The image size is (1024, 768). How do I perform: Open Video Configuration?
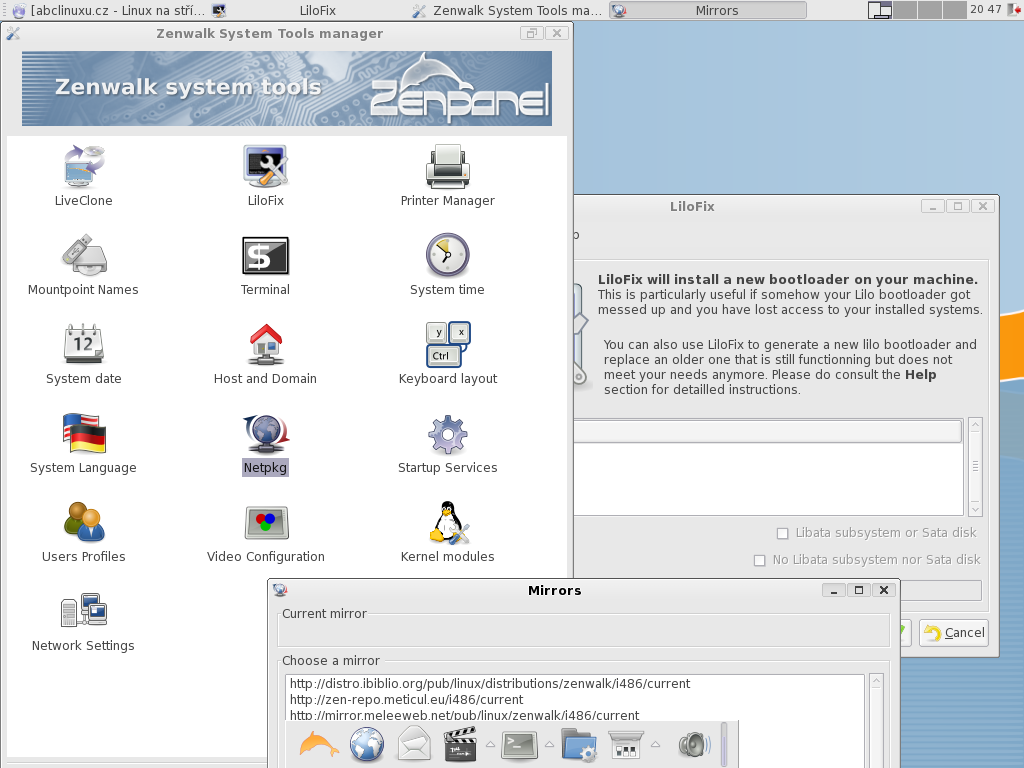265,532
